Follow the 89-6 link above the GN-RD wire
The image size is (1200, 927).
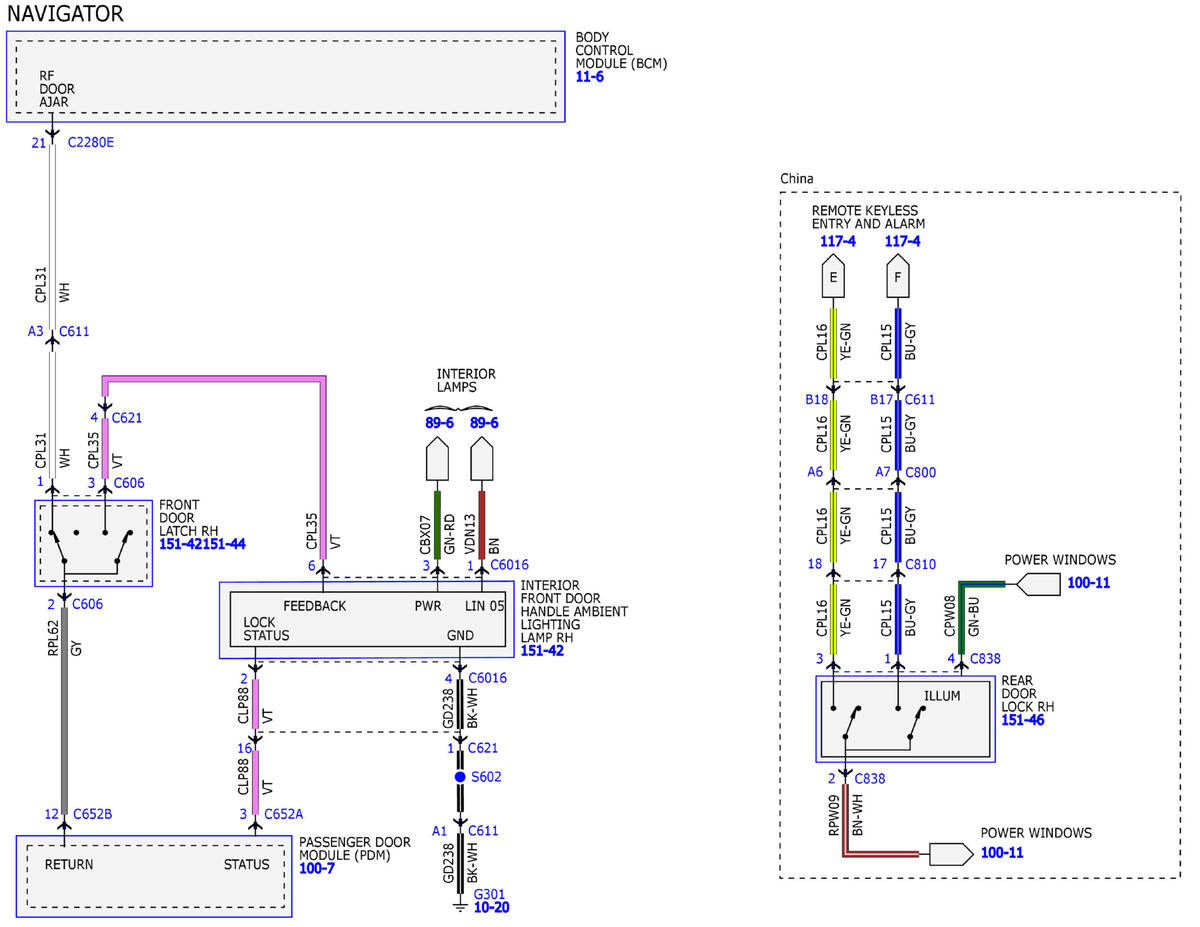click(442, 423)
